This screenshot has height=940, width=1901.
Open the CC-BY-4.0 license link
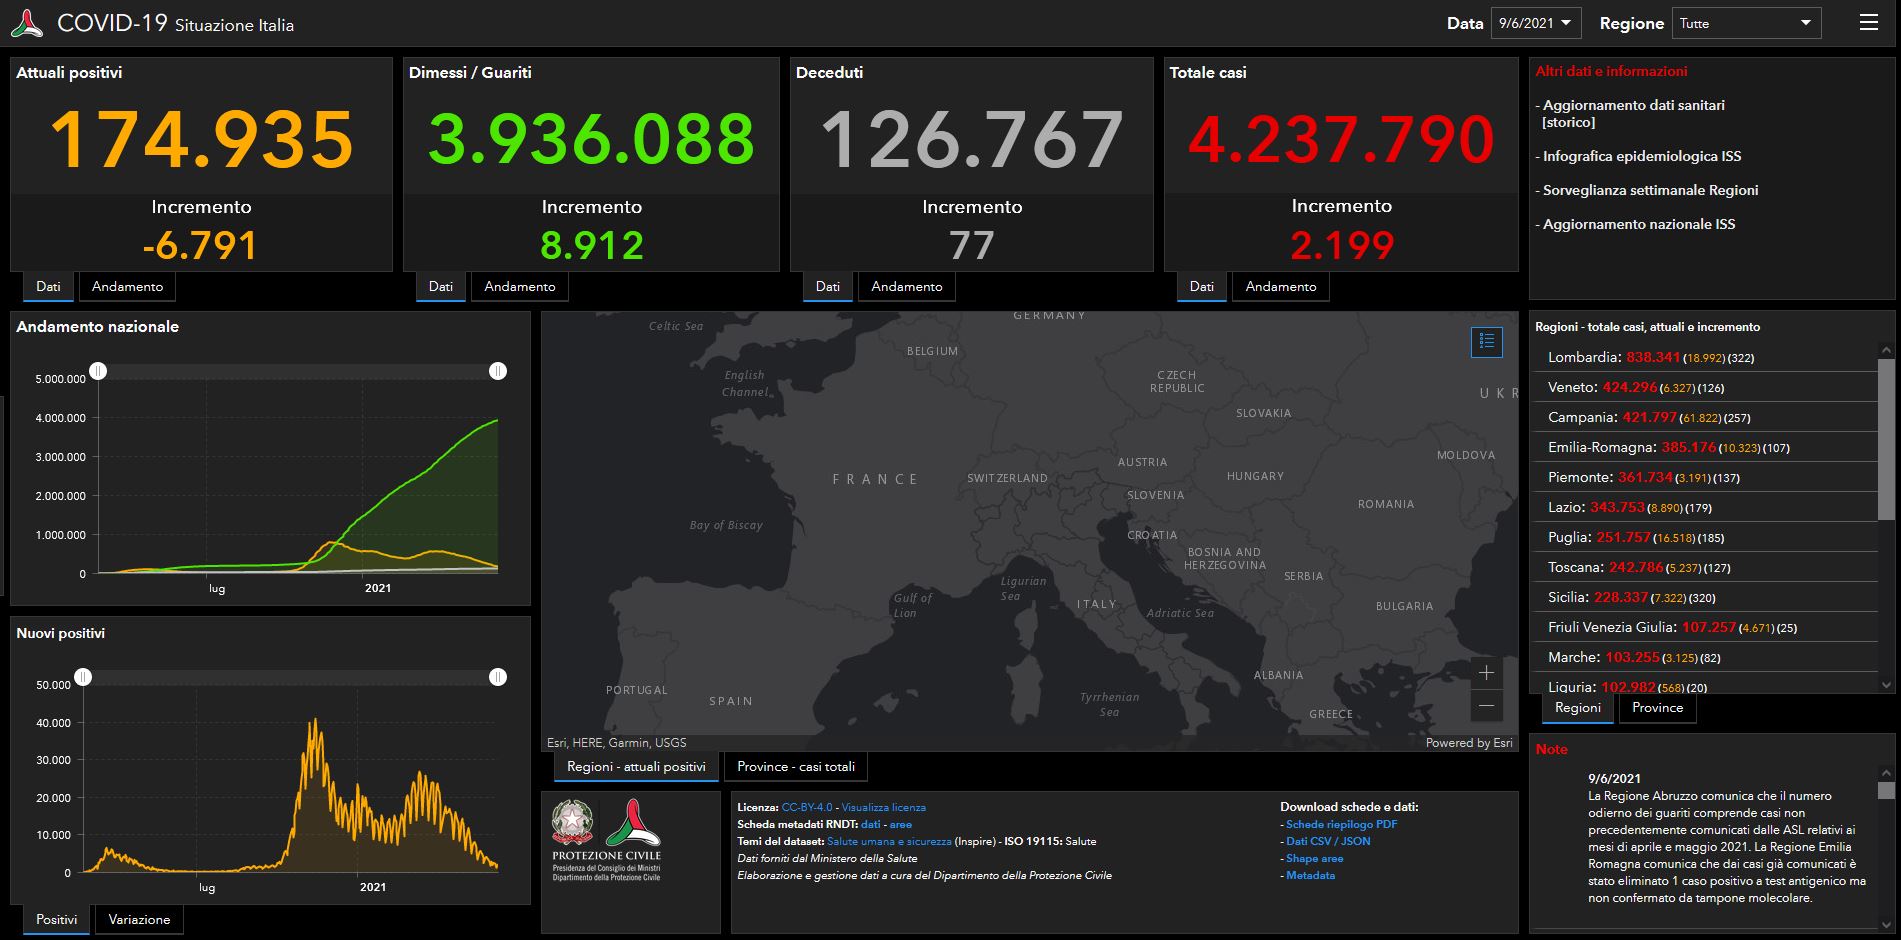click(806, 807)
